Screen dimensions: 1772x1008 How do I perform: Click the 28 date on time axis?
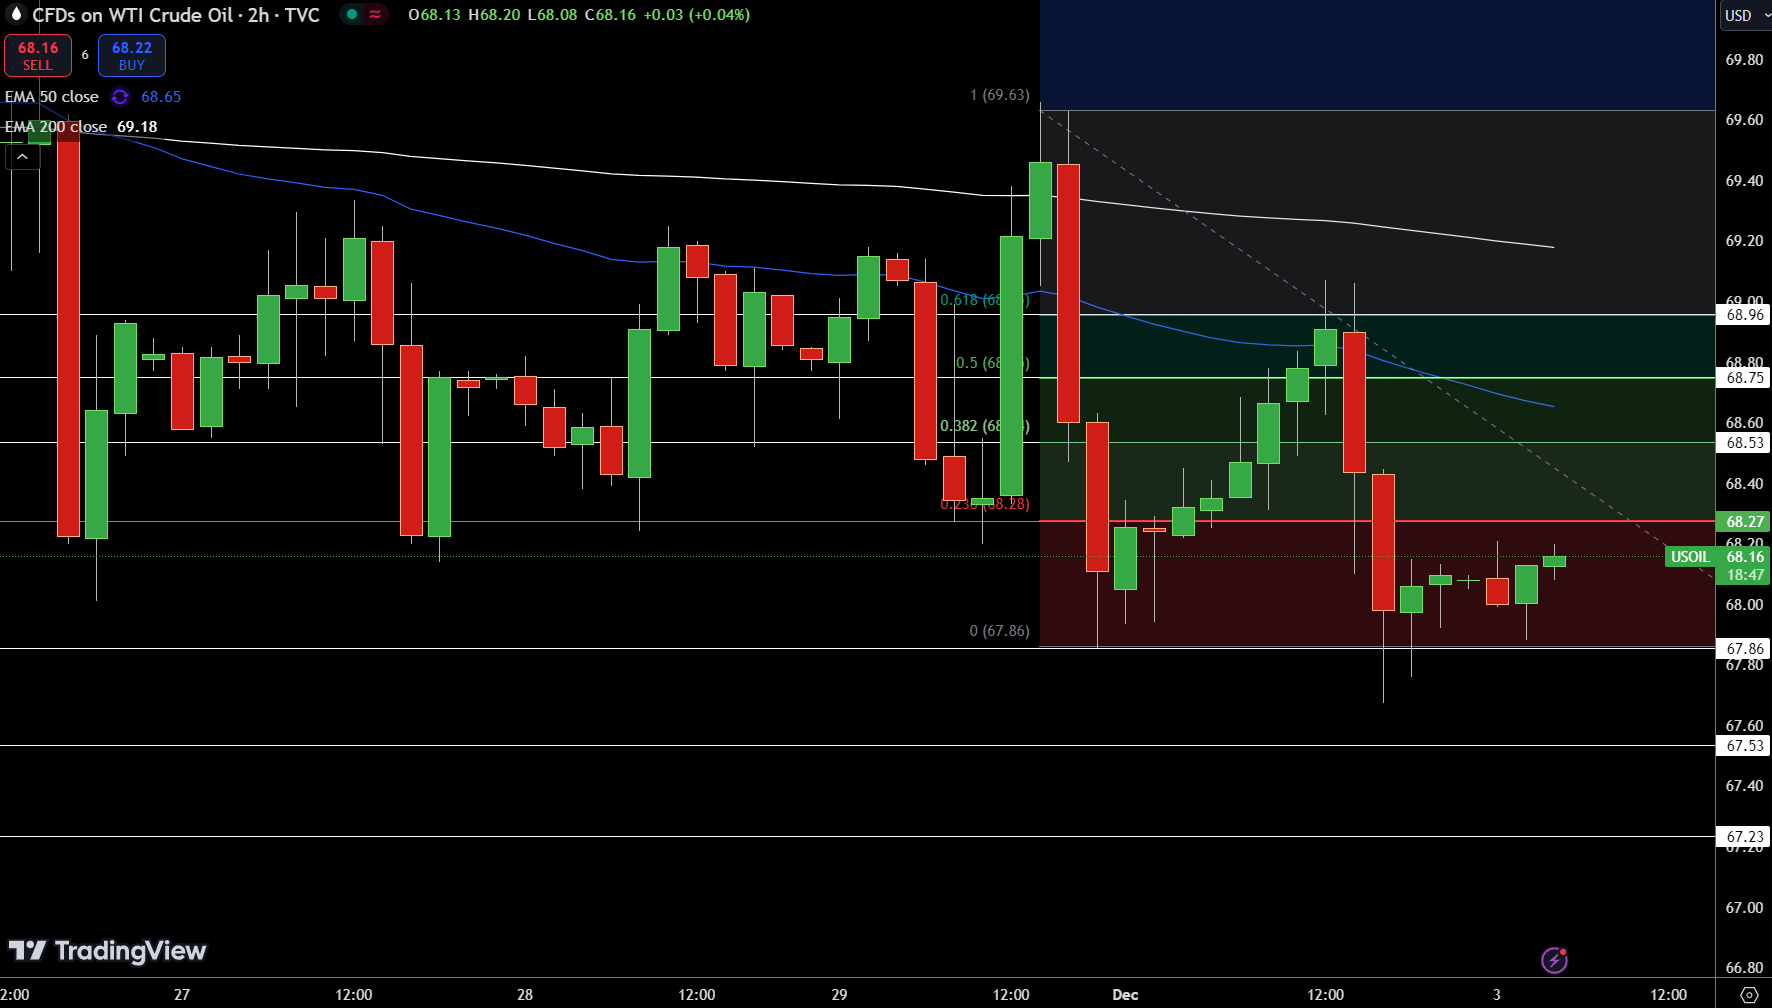pos(525,995)
